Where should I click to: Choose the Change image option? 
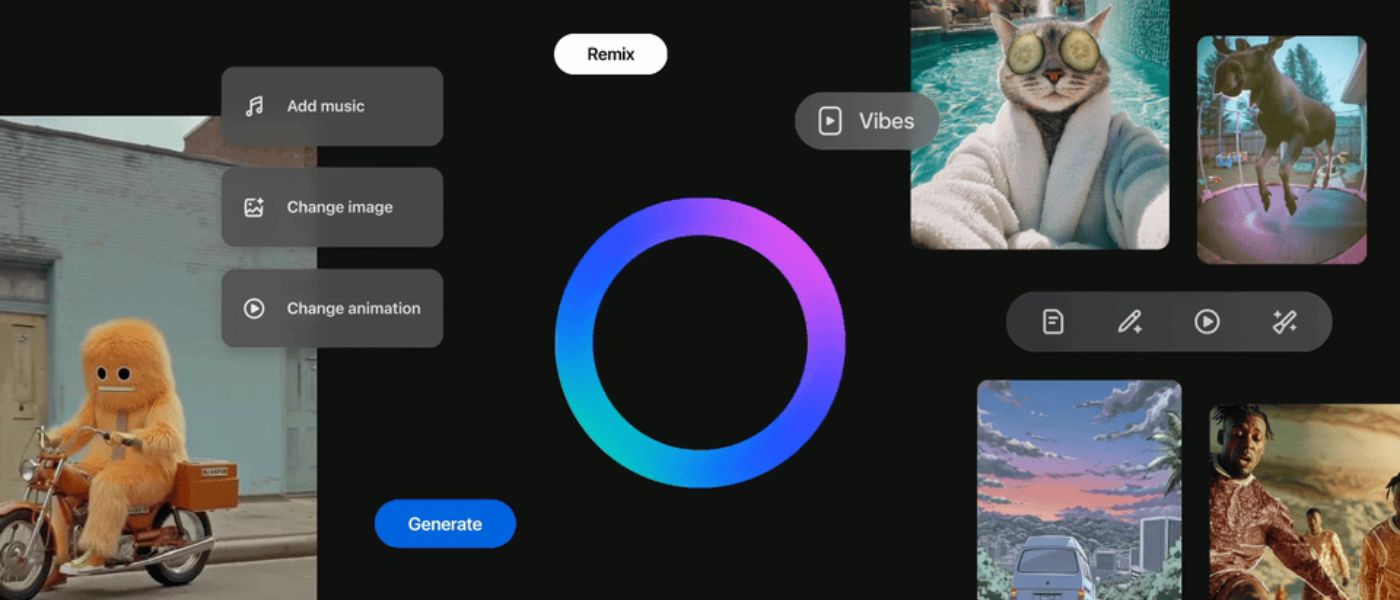tap(332, 207)
